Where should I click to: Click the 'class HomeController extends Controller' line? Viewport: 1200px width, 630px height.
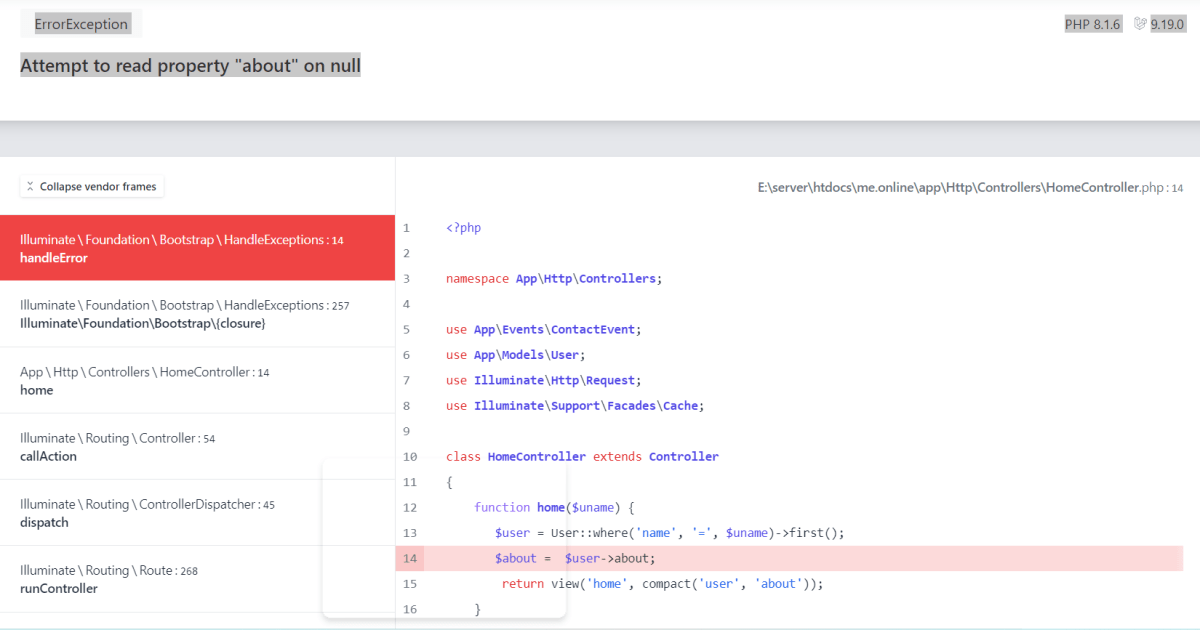point(582,456)
